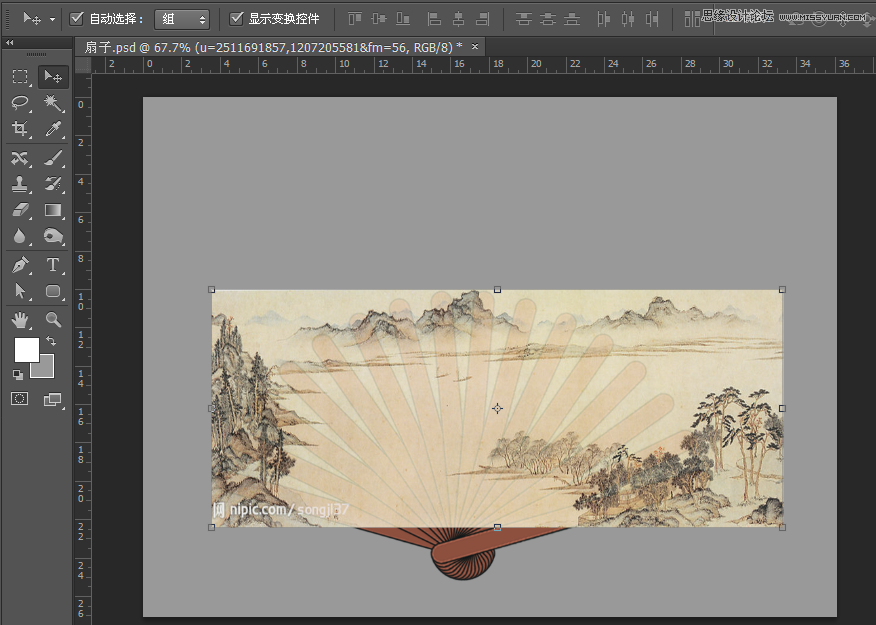Pick the Gradient tool
This screenshot has width=876, height=625.
pyautogui.click(x=53, y=210)
